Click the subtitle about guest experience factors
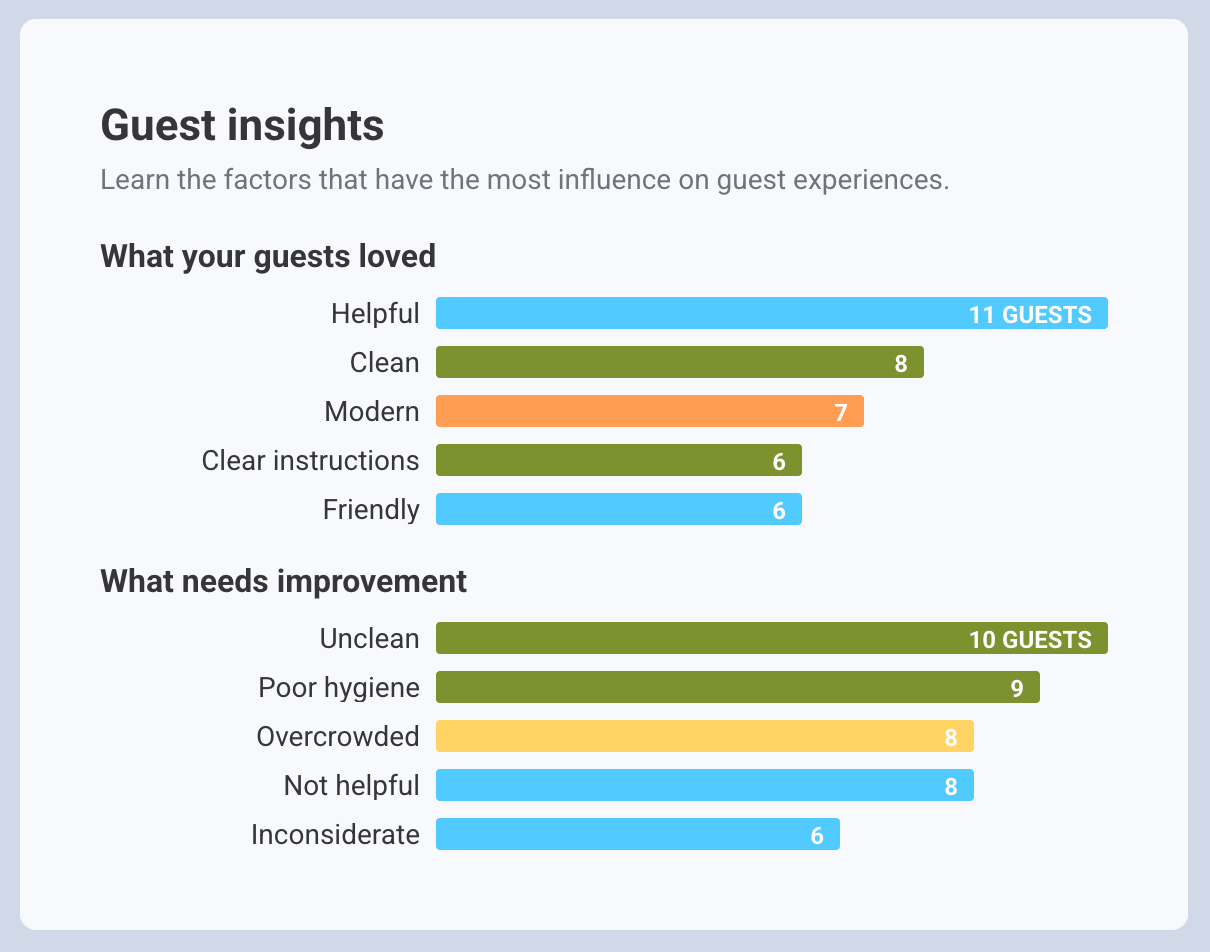The height and width of the screenshot is (952, 1210). click(x=524, y=181)
